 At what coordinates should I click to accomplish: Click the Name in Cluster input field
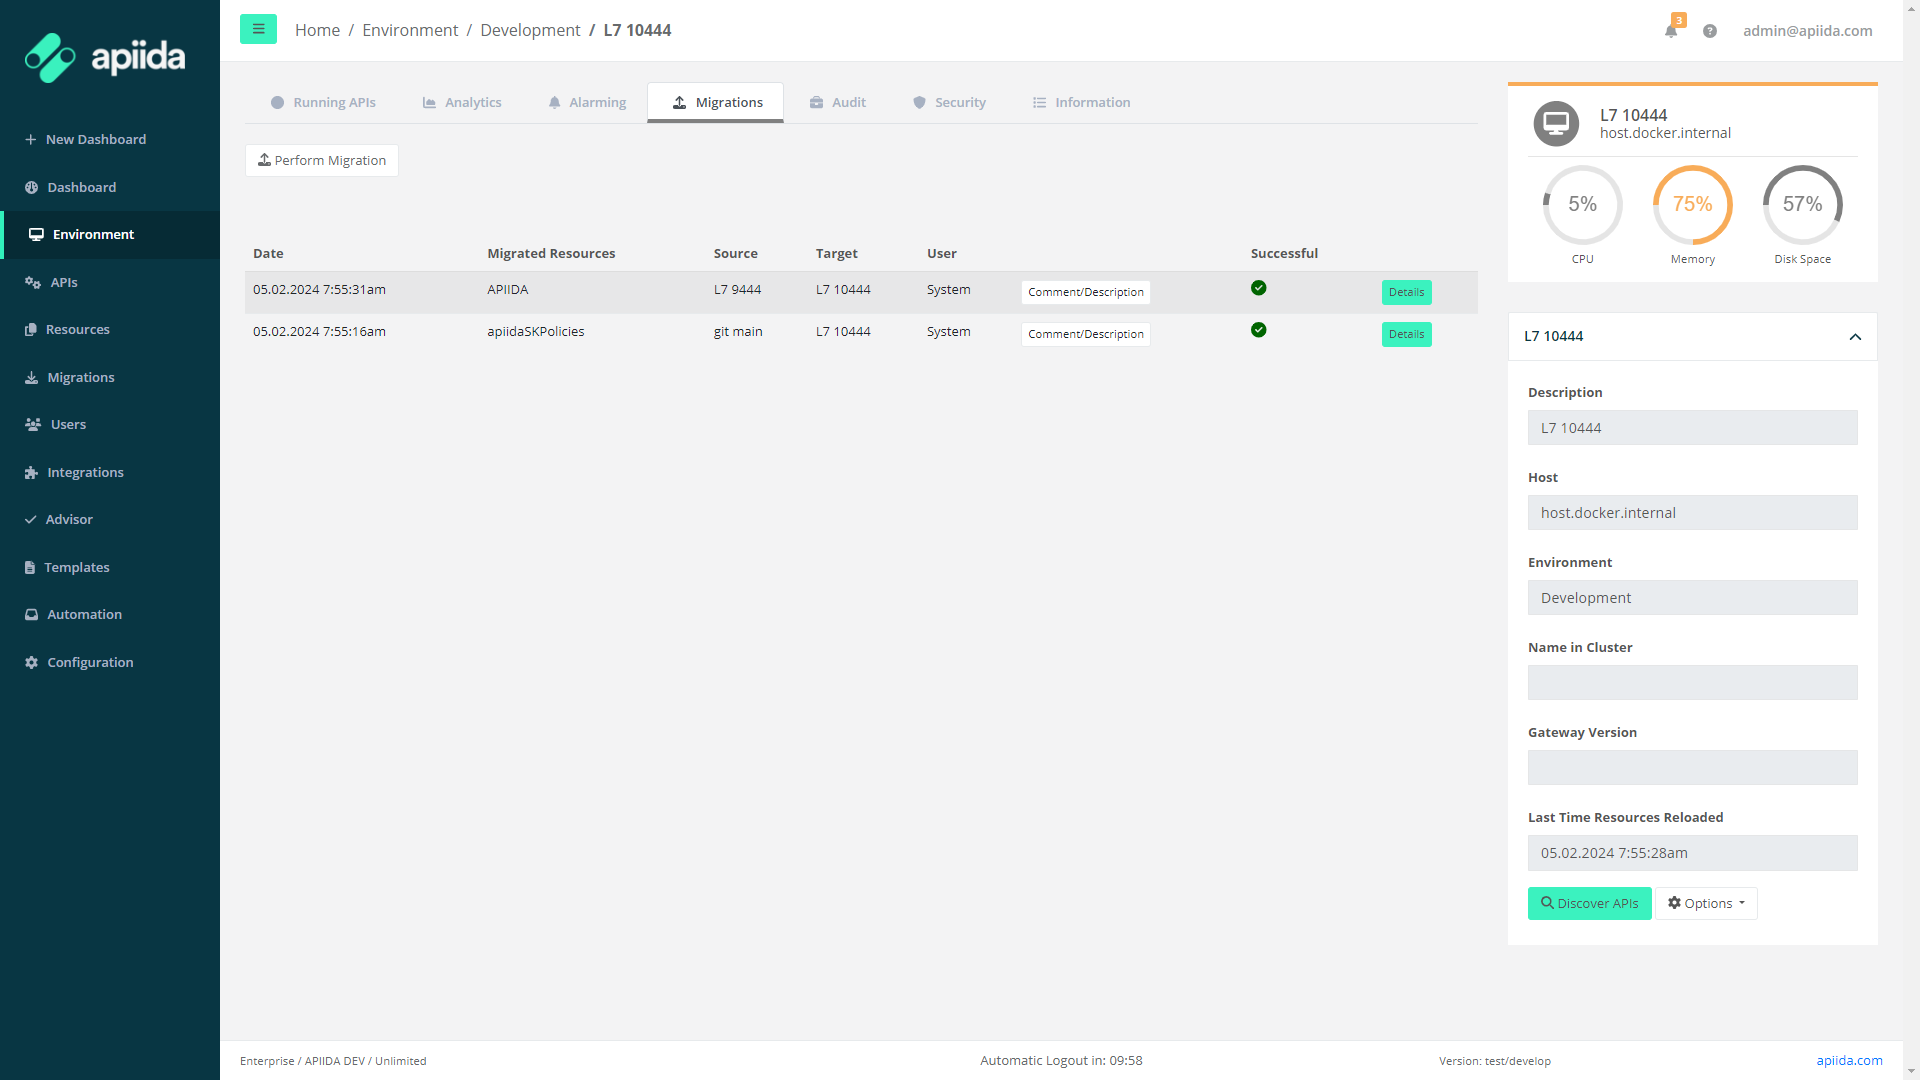[x=1692, y=682]
